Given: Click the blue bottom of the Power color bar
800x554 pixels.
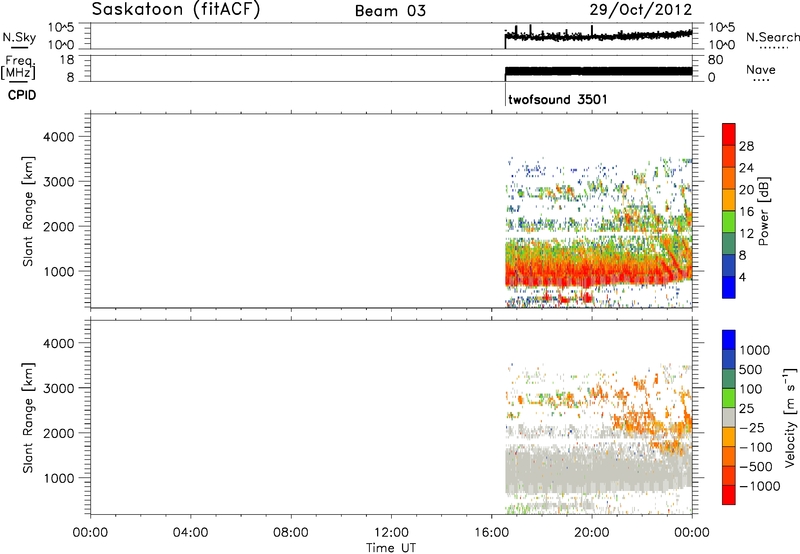Looking at the screenshot, I should click(x=729, y=287).
